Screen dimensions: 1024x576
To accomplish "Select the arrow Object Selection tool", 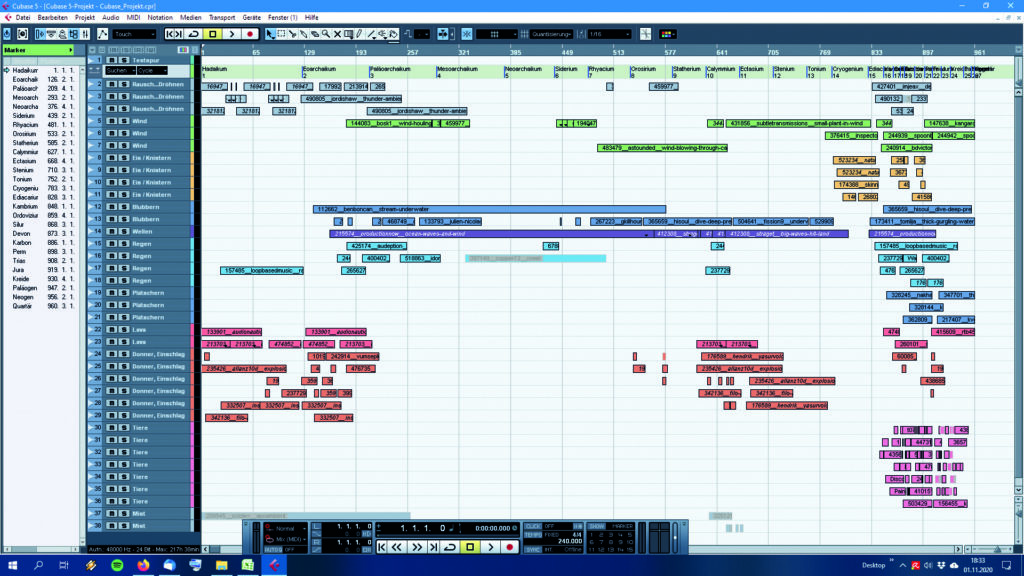I will [x=270, y=34].
